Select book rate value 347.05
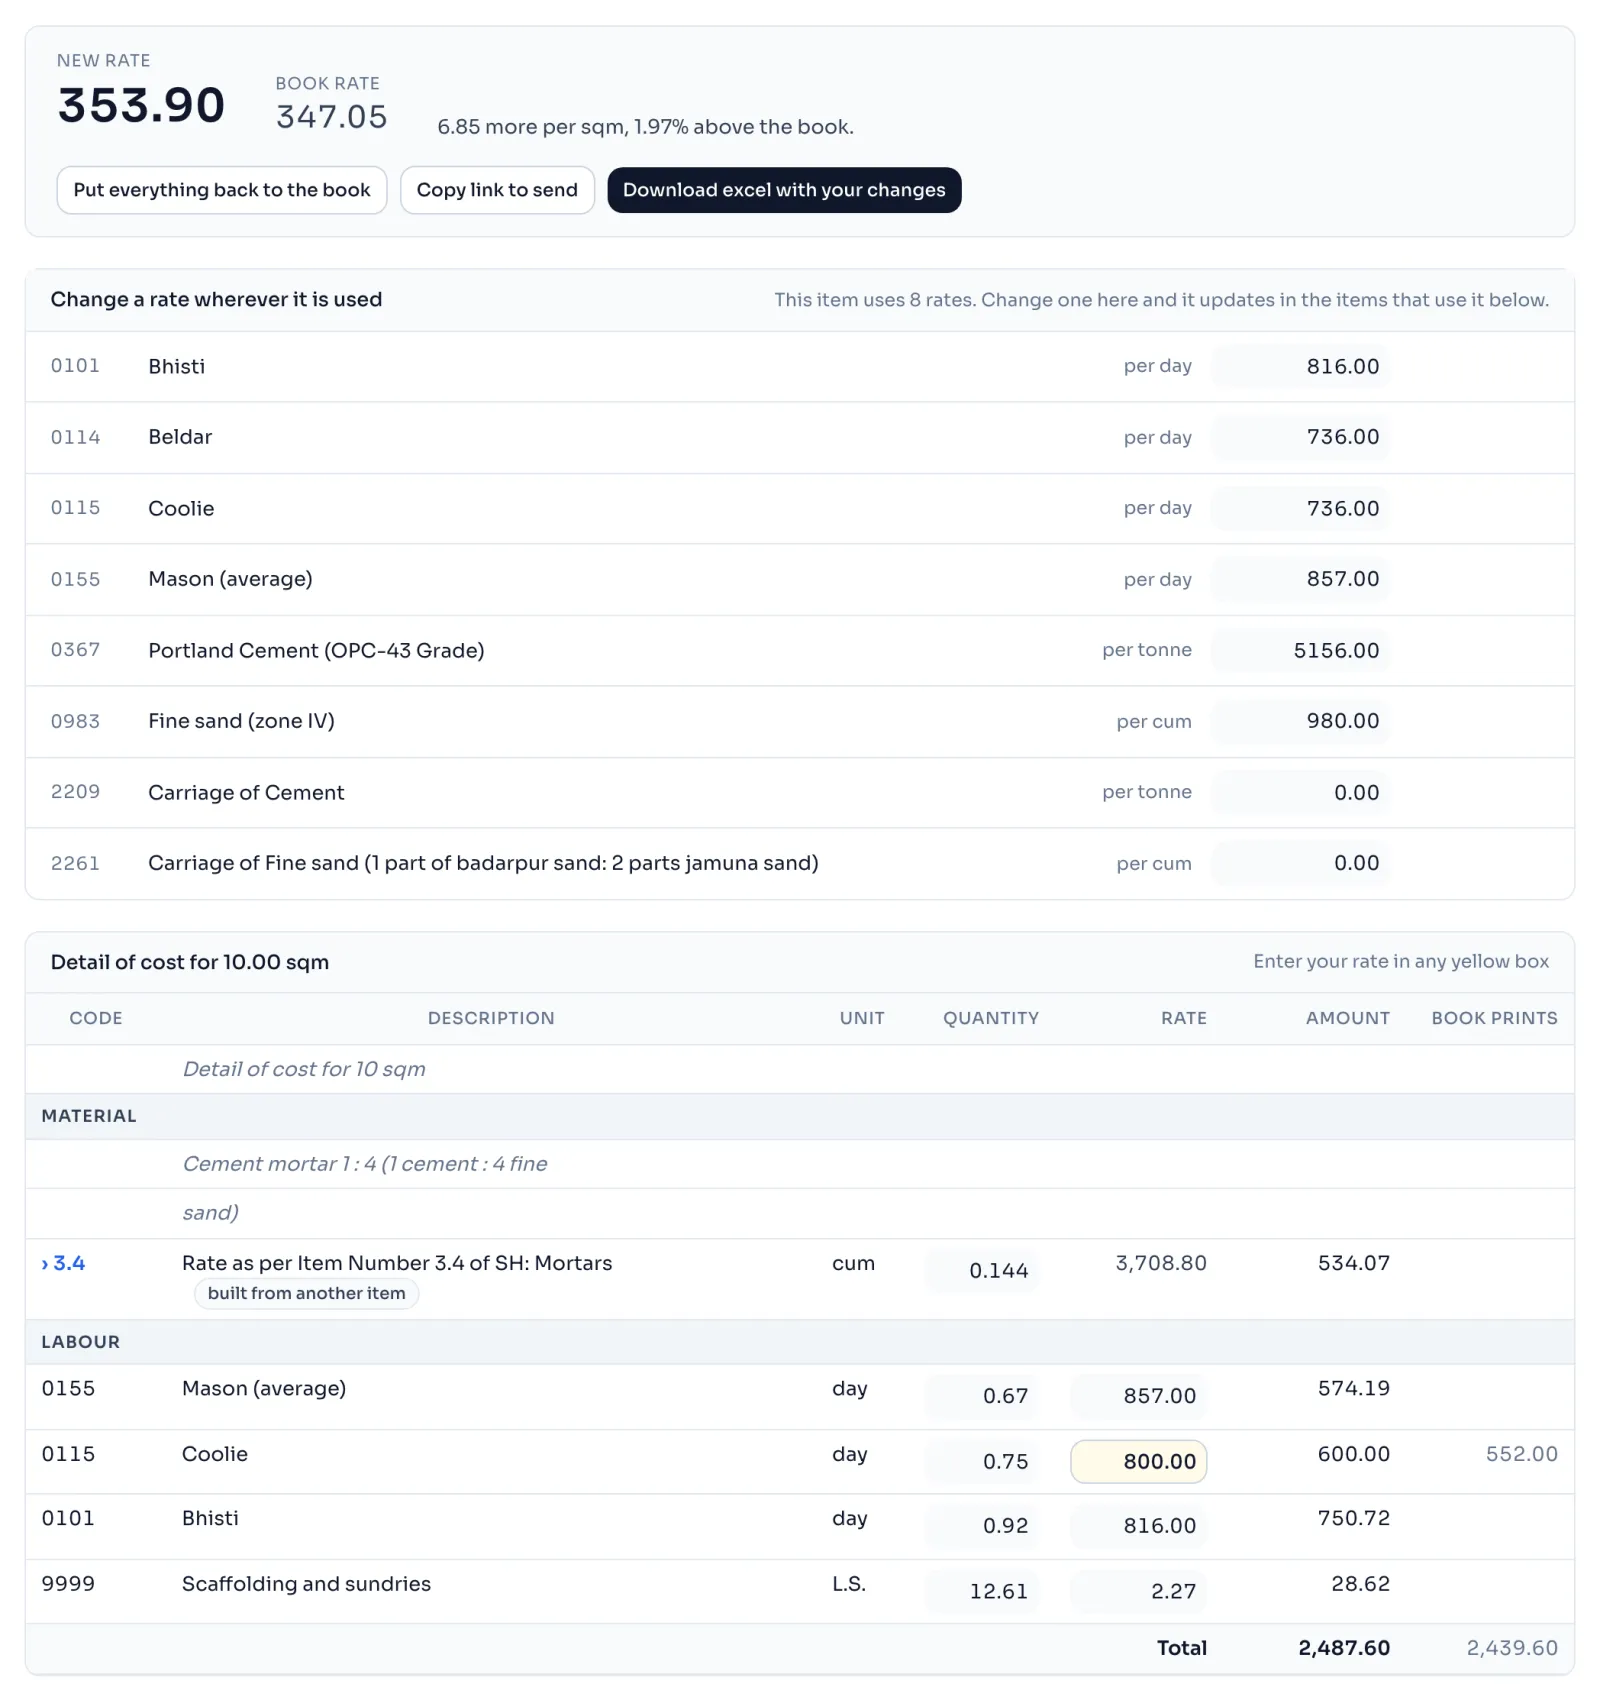 coord(331,117)
